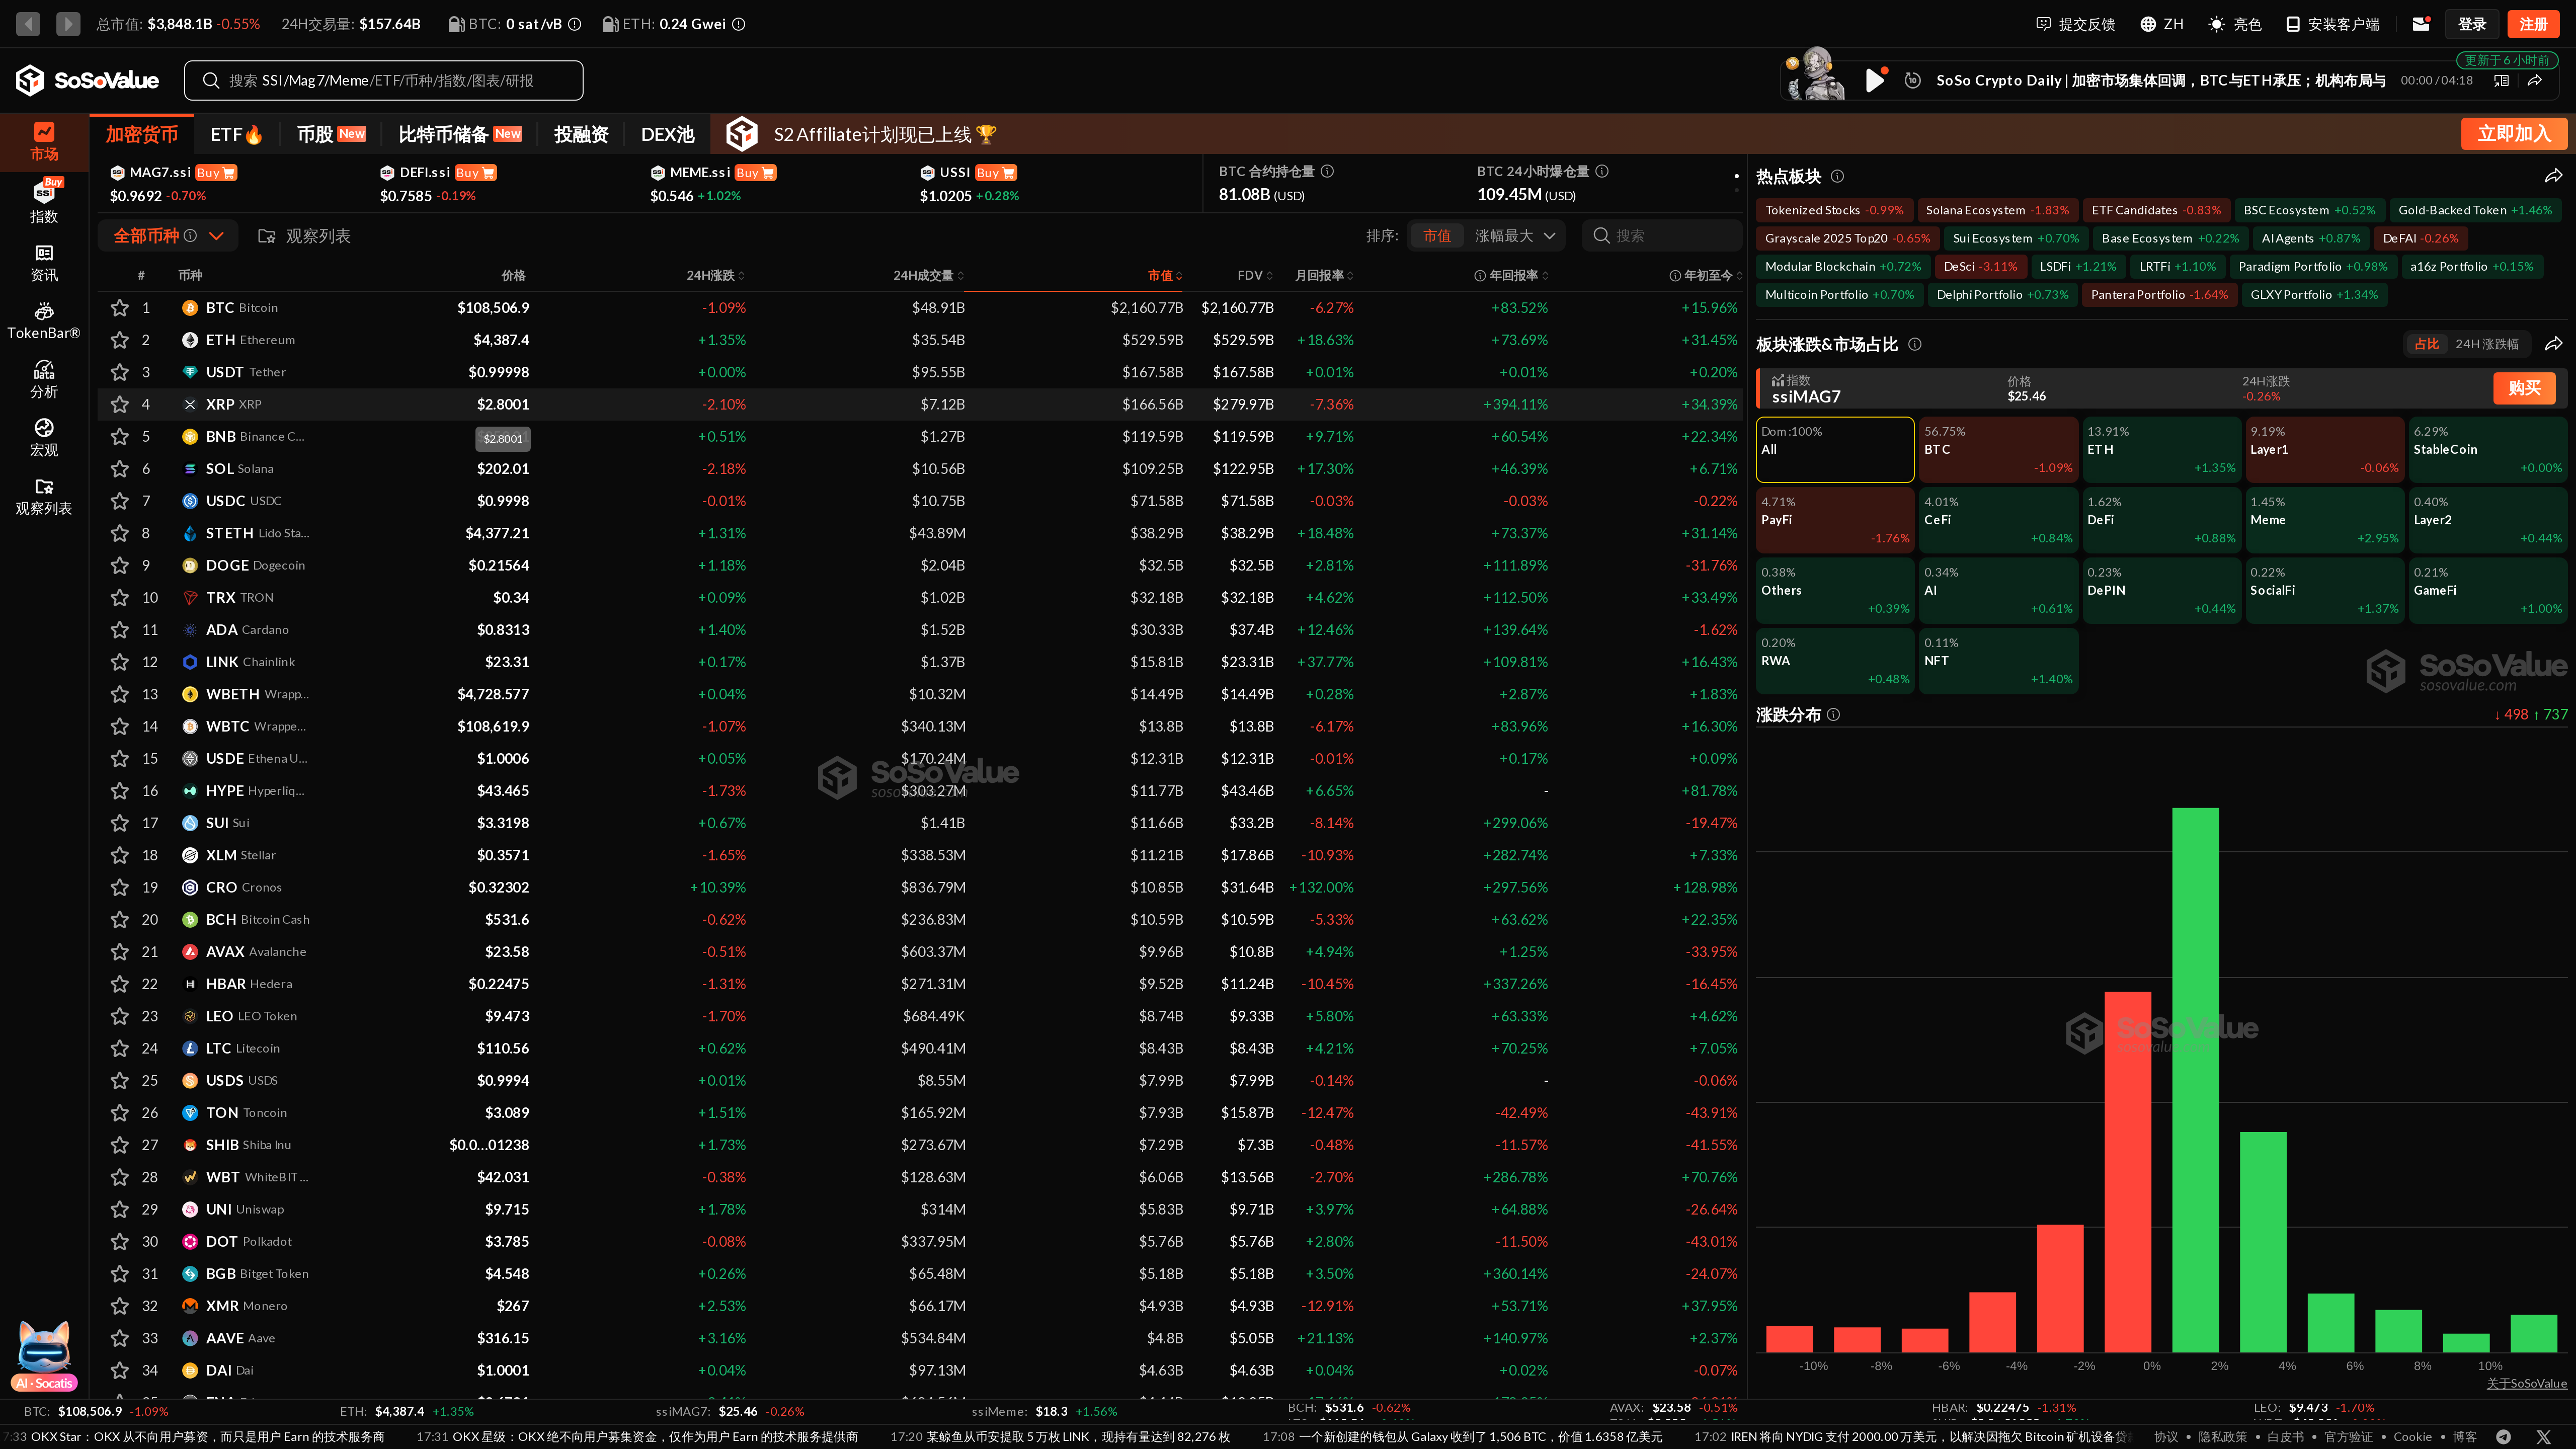Switch to the 比特币储备 tab
This screenshot has height=1449, width=2576.
coord(460,134)
